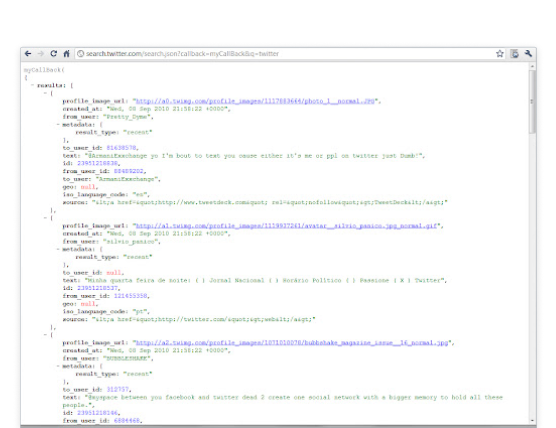
Task: Click the from_user_id value 88489202
Action: click(129, 171)
